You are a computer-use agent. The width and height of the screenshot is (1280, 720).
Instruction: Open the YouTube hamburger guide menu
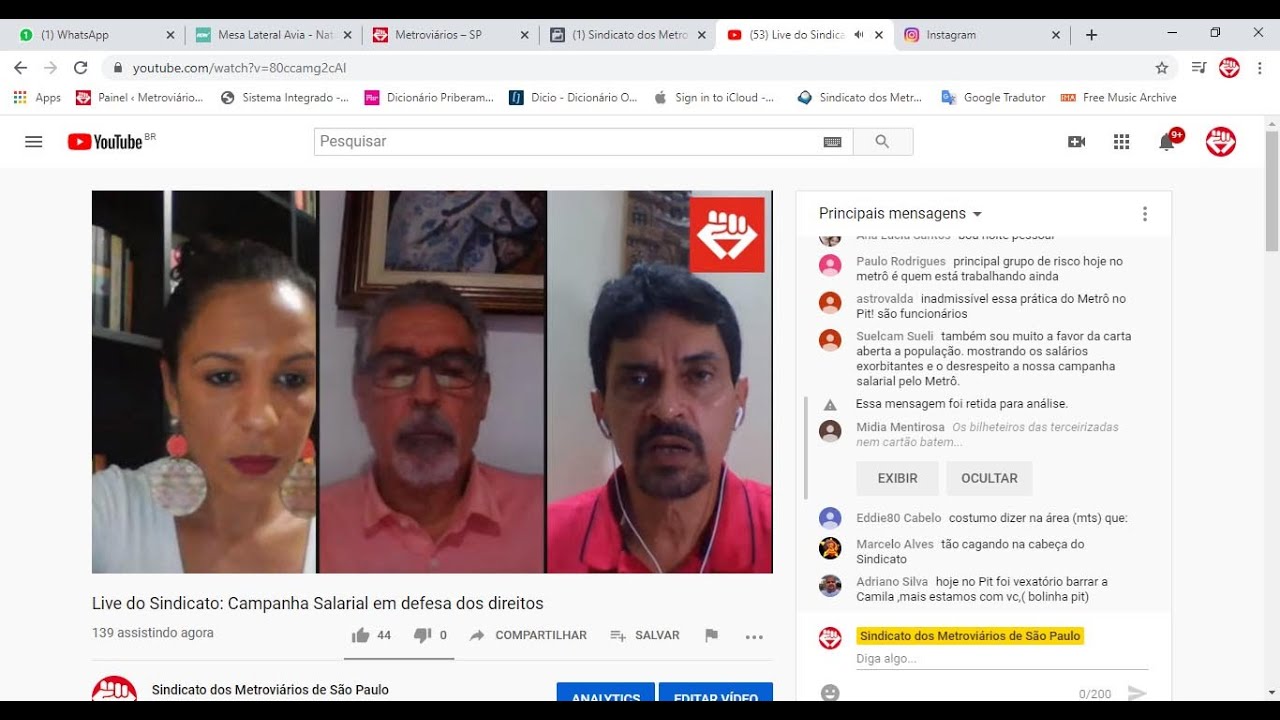pyautogui.click(x=34, y=142)
